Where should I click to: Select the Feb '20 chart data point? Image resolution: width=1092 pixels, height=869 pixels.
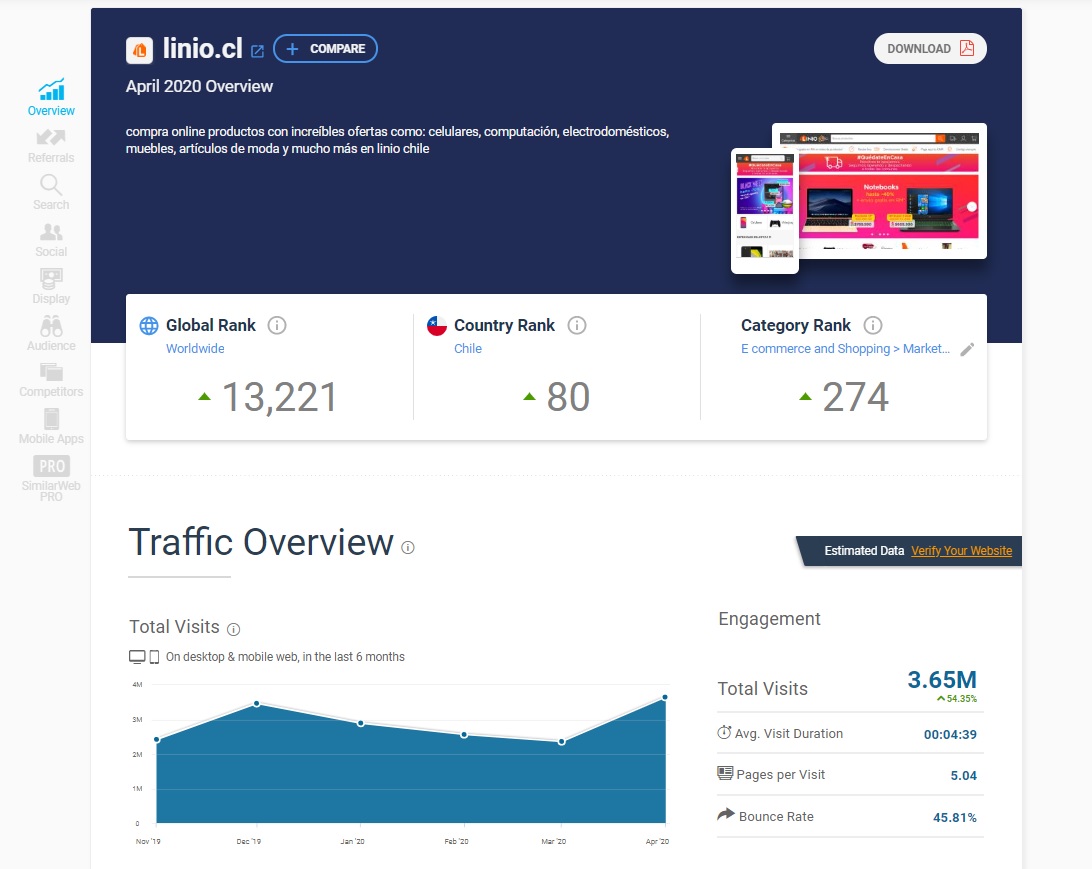point(464,735)
